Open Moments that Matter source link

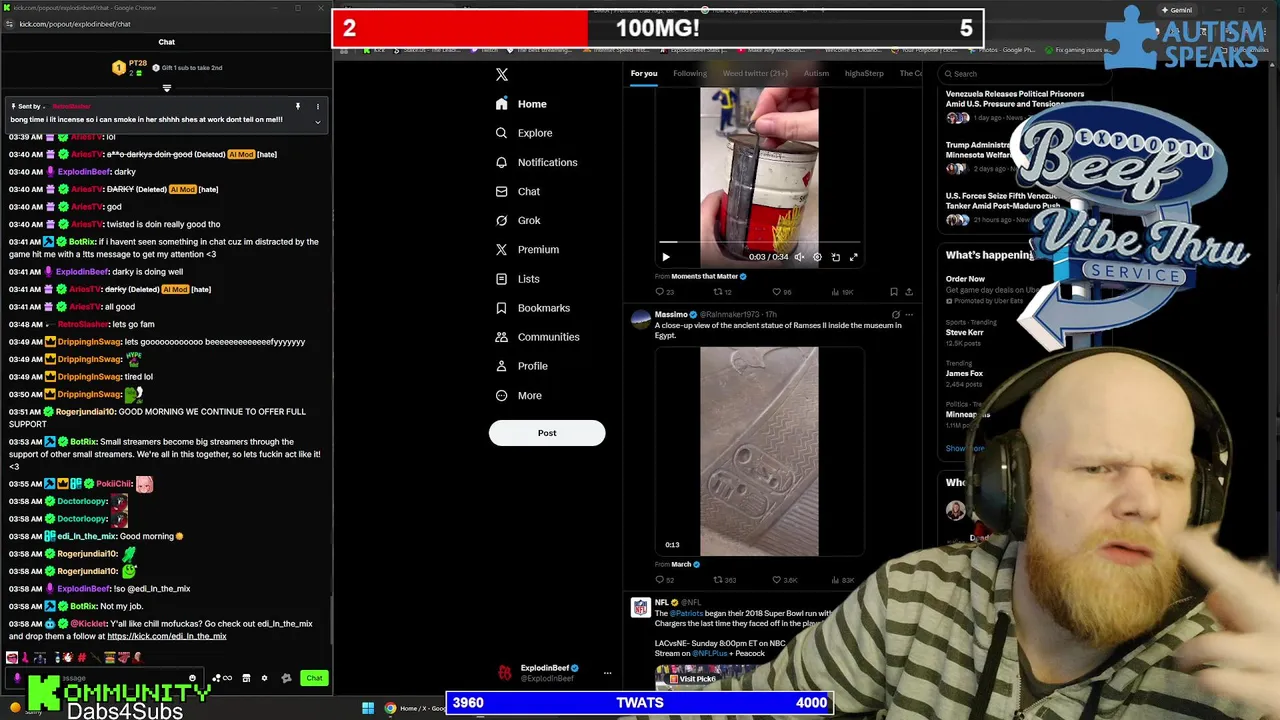704,276
